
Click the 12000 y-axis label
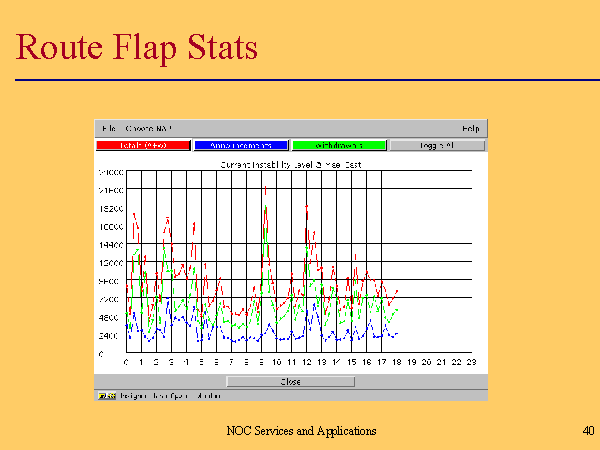click(110, 263)
